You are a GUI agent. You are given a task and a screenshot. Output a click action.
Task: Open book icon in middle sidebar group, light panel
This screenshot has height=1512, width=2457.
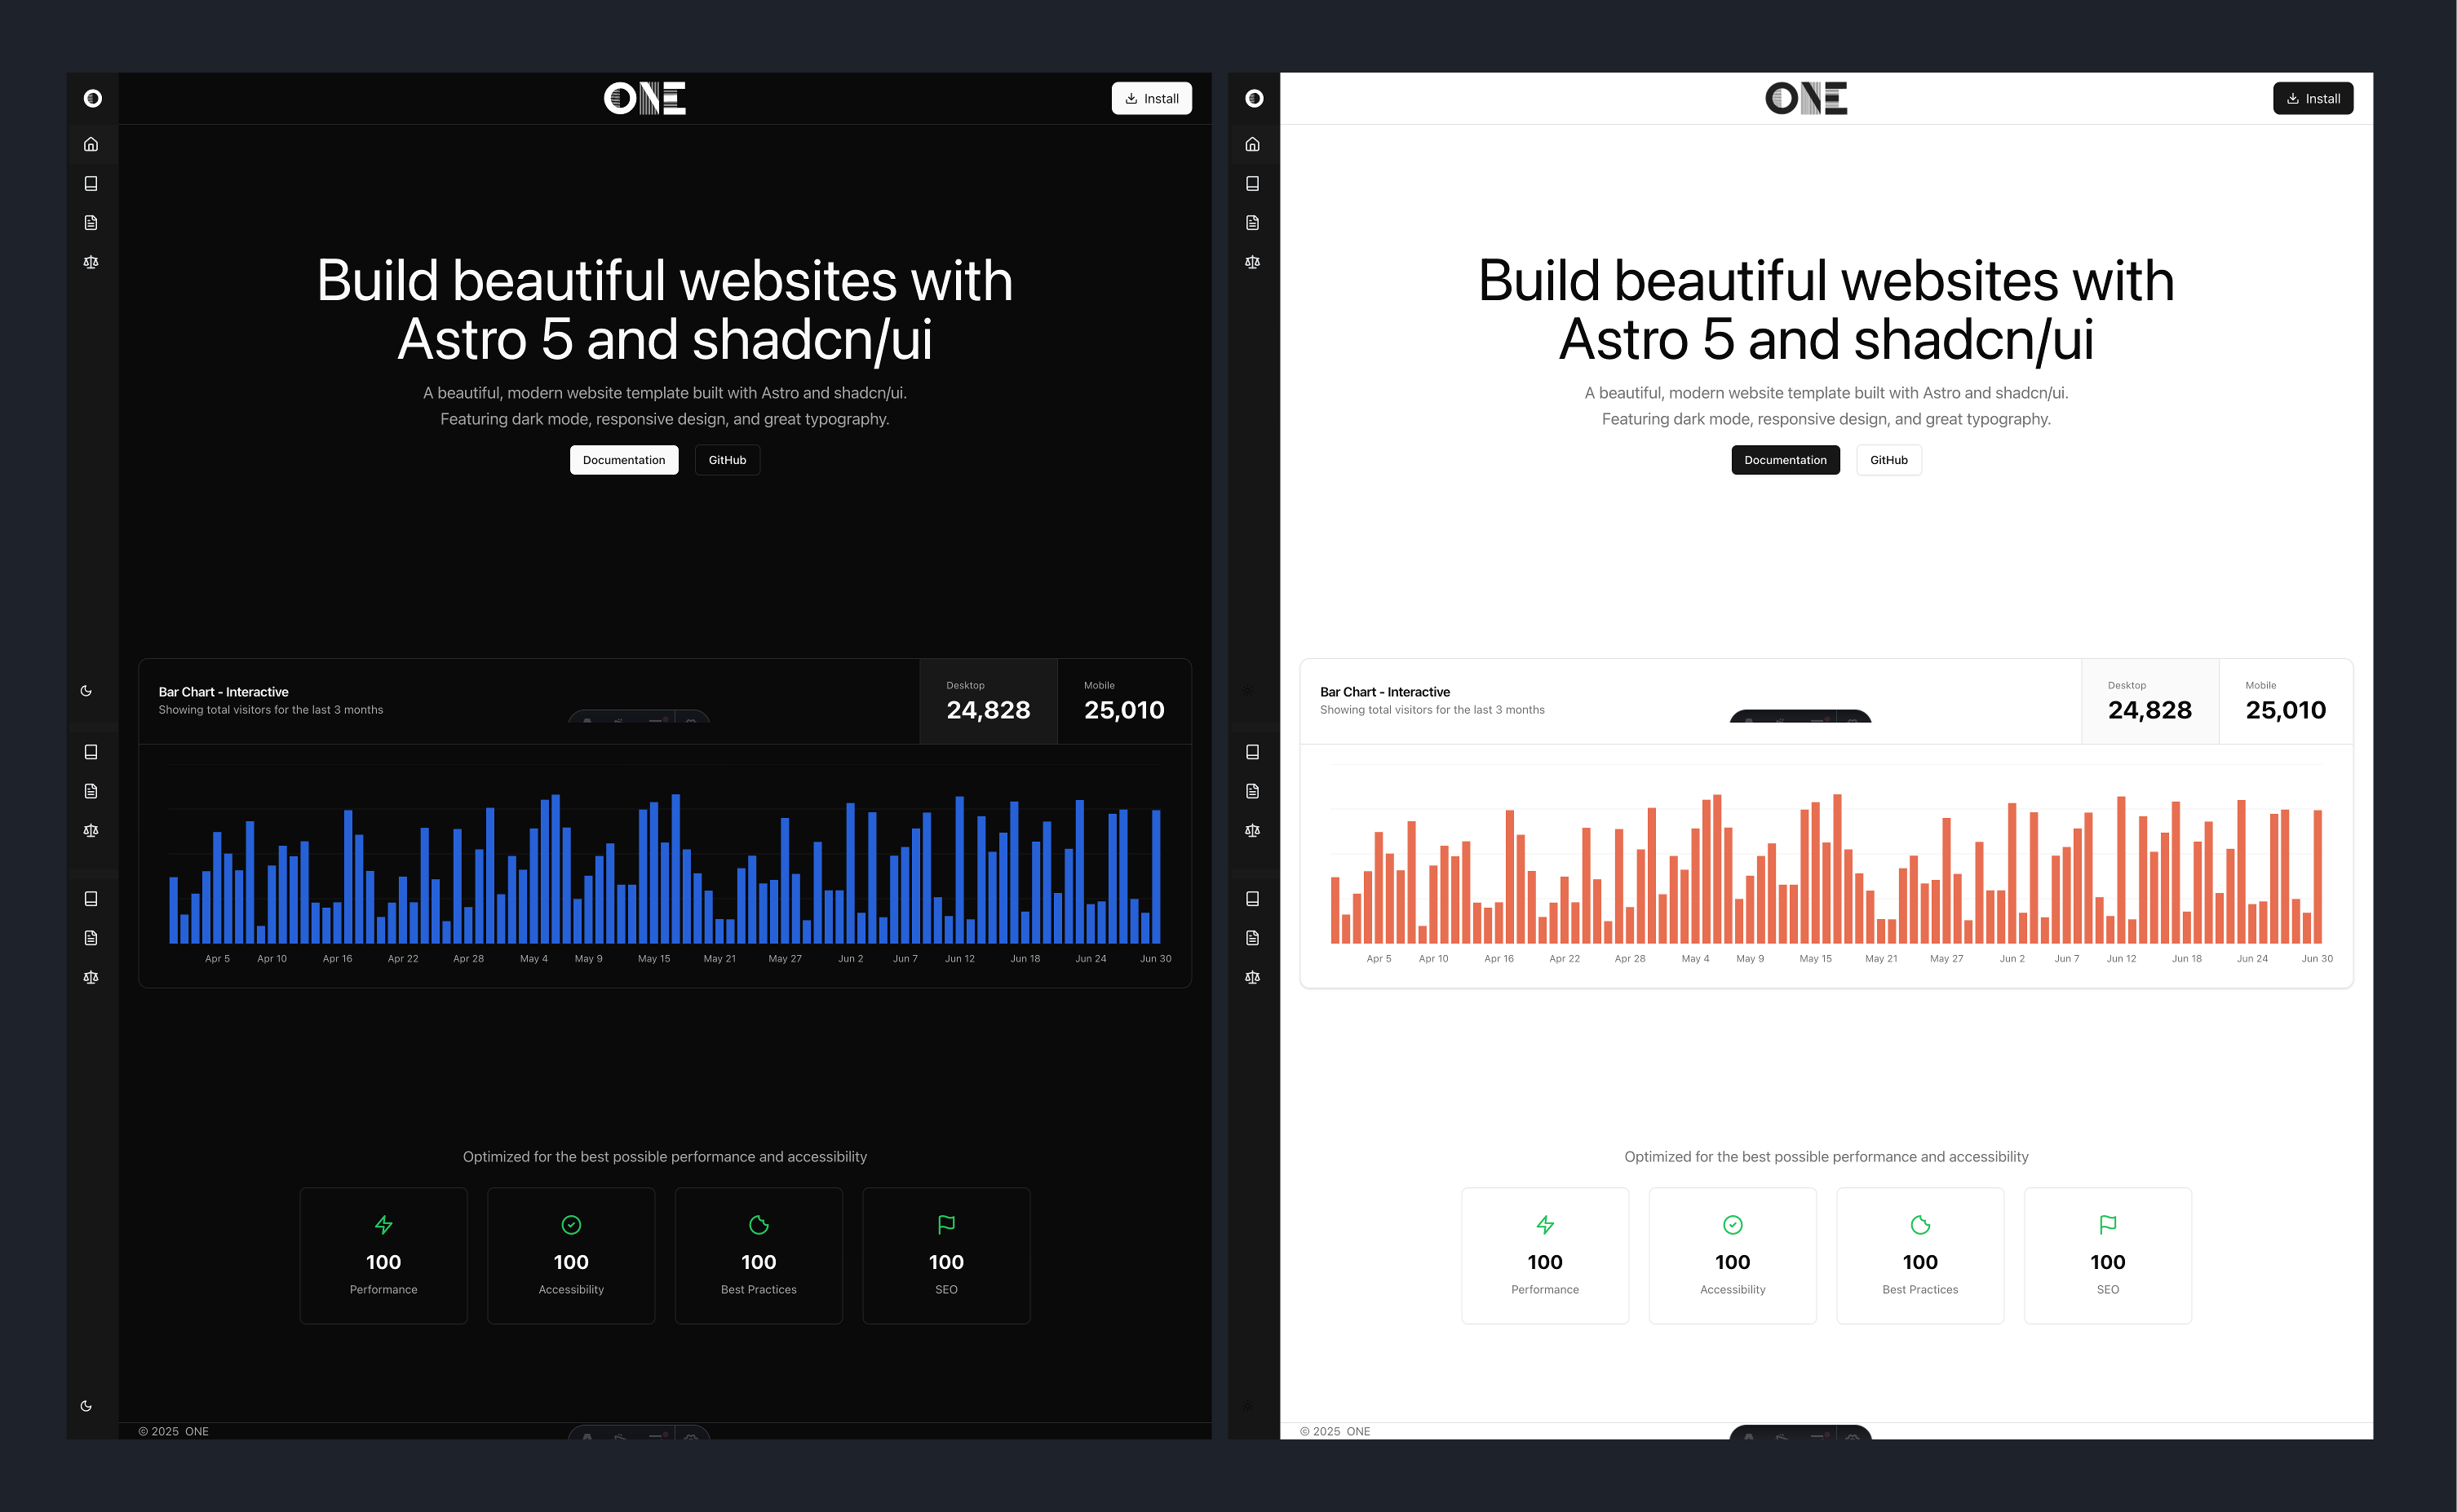[x=1252, y=751]
